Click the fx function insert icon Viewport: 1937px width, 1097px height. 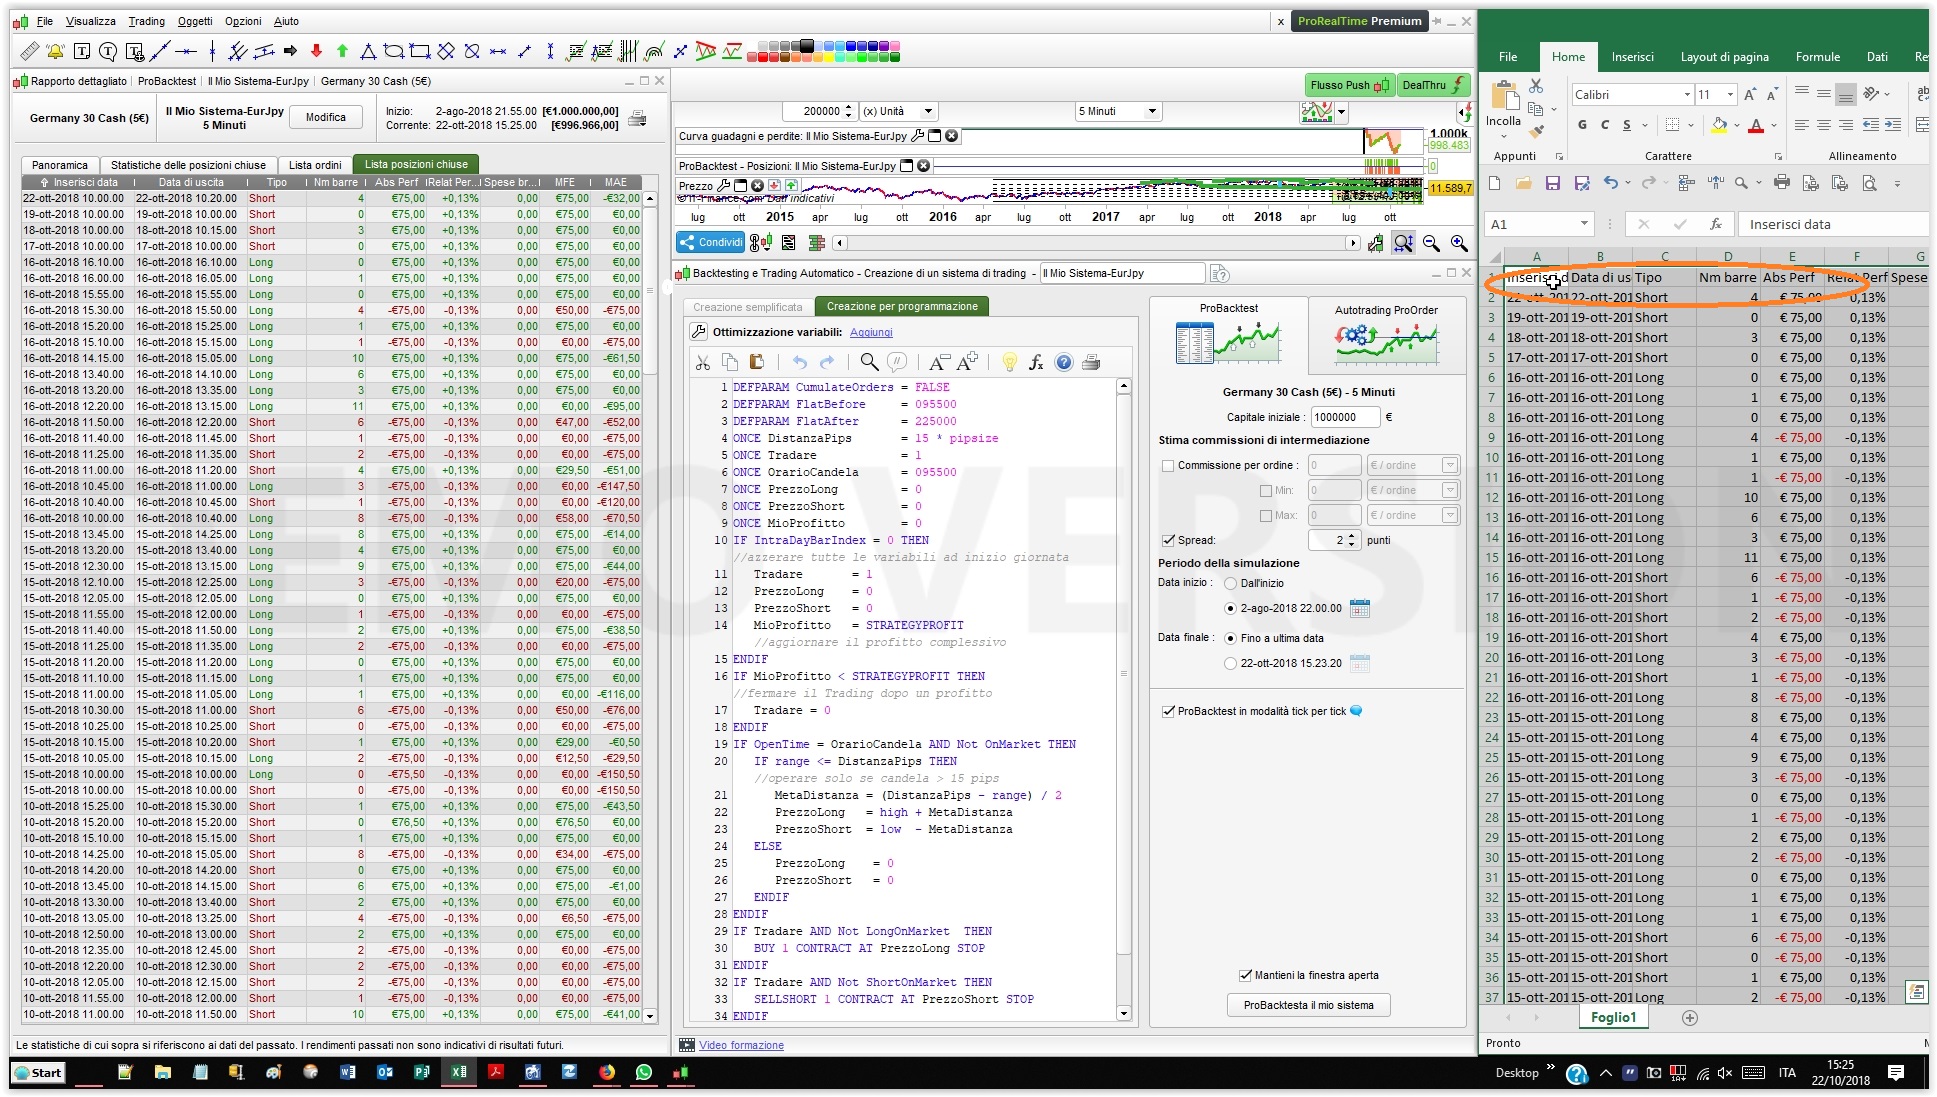[1036, 362]
